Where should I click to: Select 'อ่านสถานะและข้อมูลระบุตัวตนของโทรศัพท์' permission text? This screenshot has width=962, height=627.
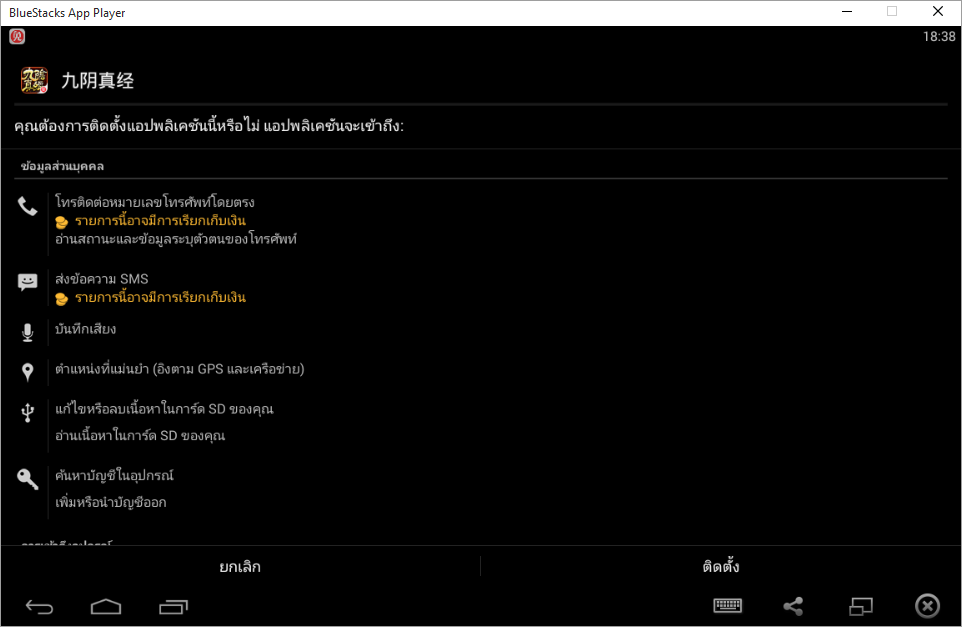tap(176, 239)
